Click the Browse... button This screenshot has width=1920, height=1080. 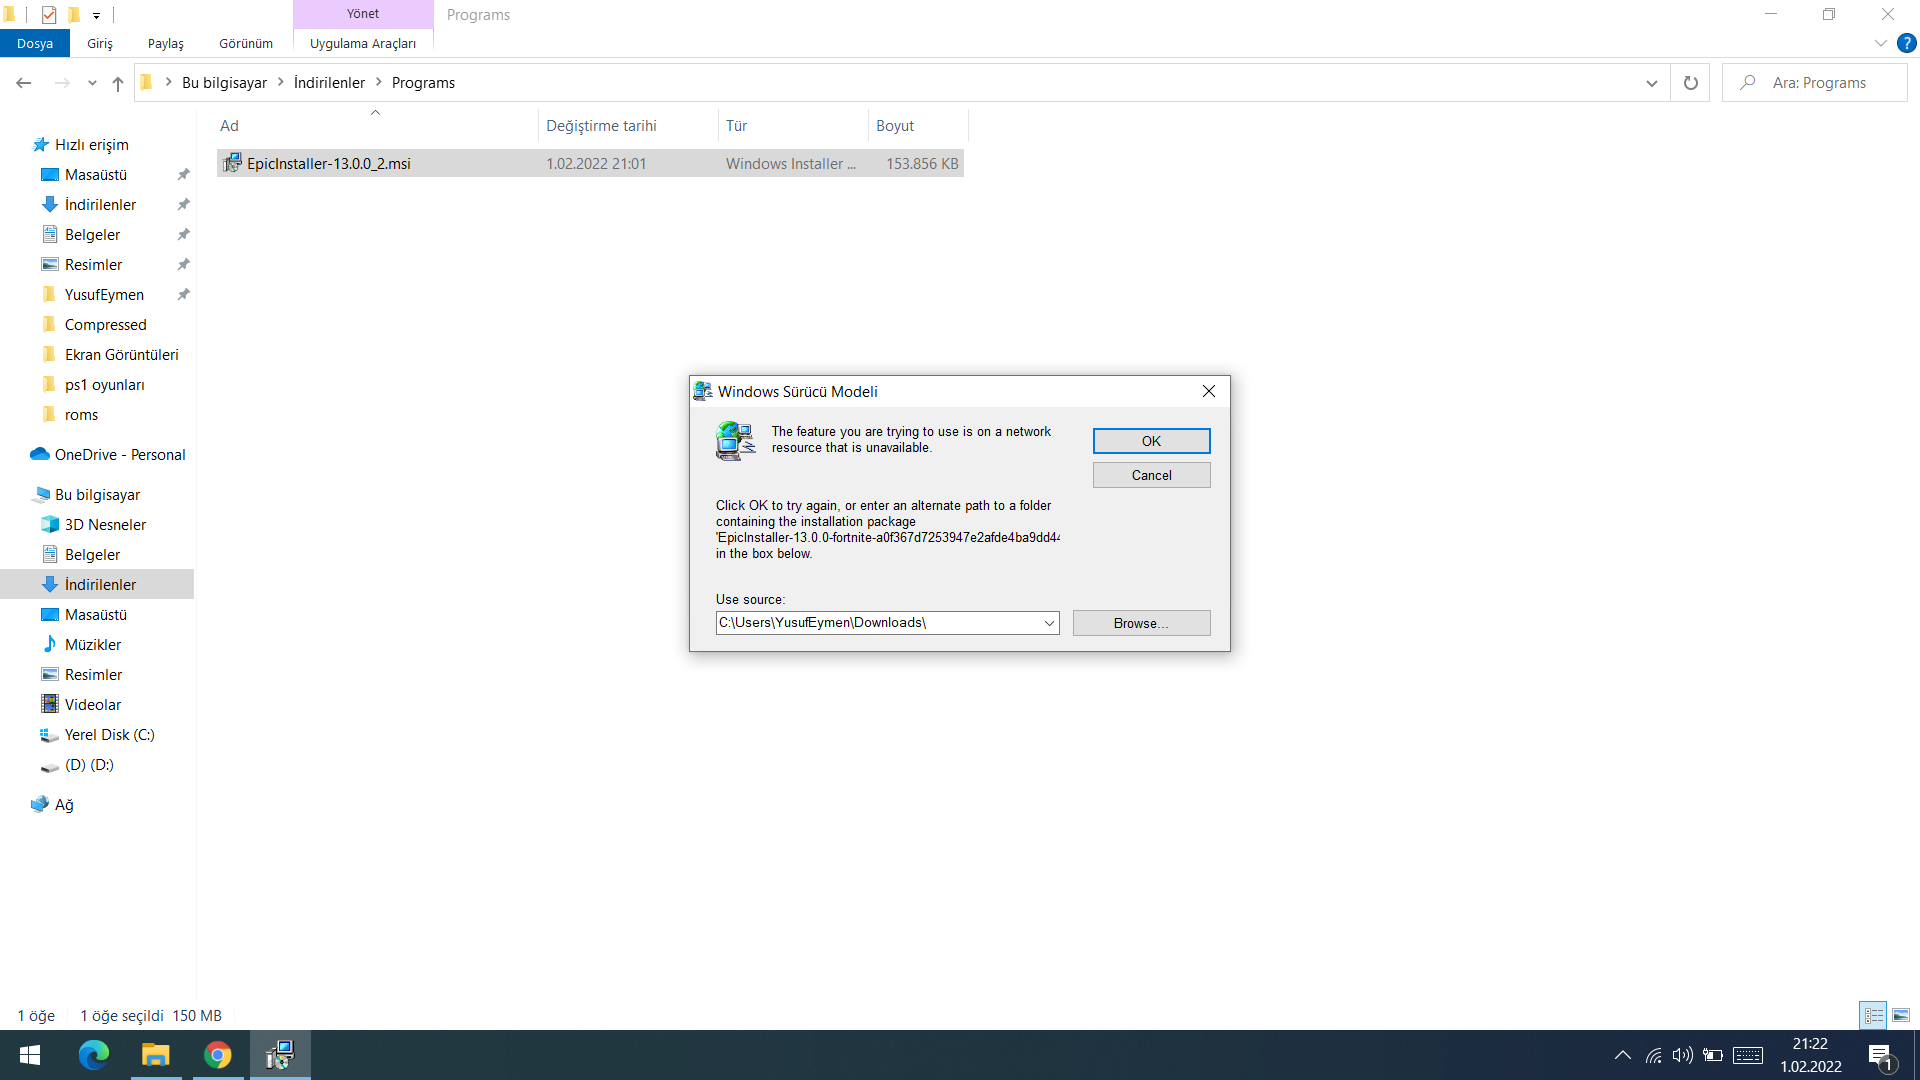point(1141,623)
